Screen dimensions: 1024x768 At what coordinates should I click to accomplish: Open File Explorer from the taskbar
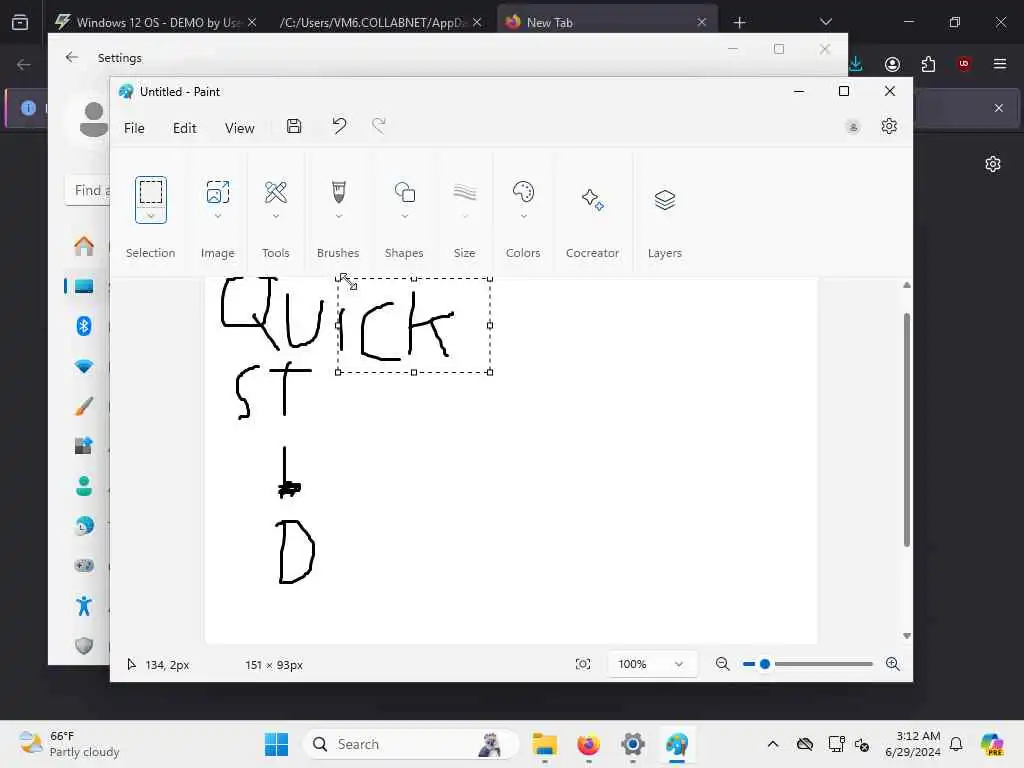[x=544, y=744]
